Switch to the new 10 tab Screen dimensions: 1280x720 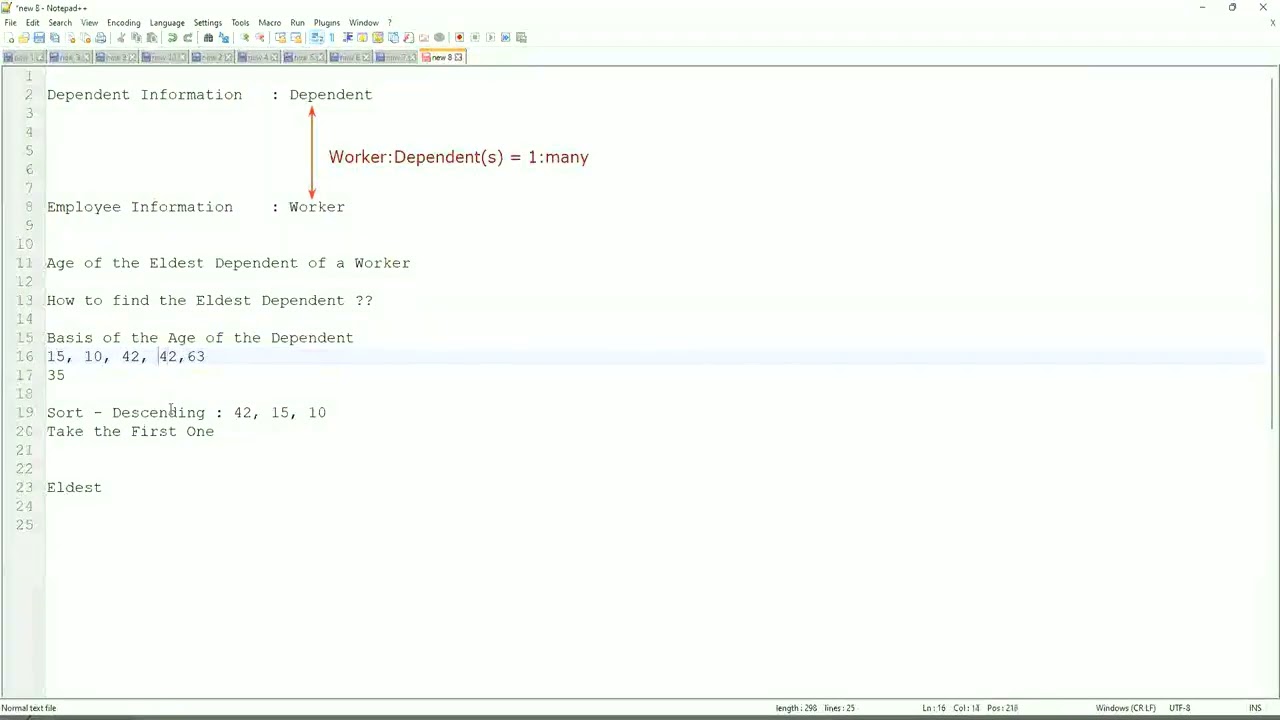pyautogui.click(x=163, y=58)
